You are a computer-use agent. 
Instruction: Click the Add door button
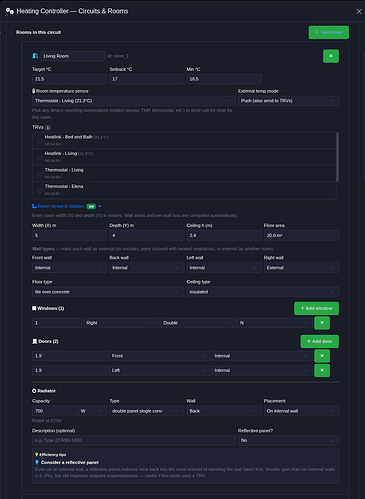(x=319, y=341)
